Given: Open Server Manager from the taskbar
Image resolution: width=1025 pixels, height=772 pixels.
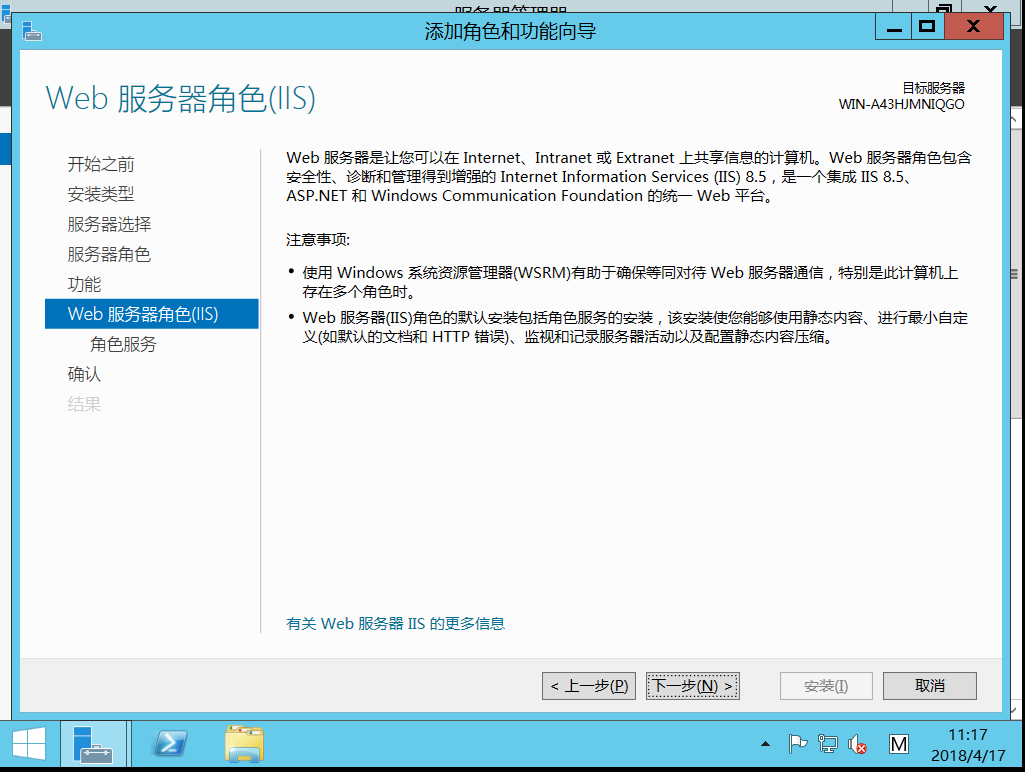Looking at the screenshot, I should (93, 744).
